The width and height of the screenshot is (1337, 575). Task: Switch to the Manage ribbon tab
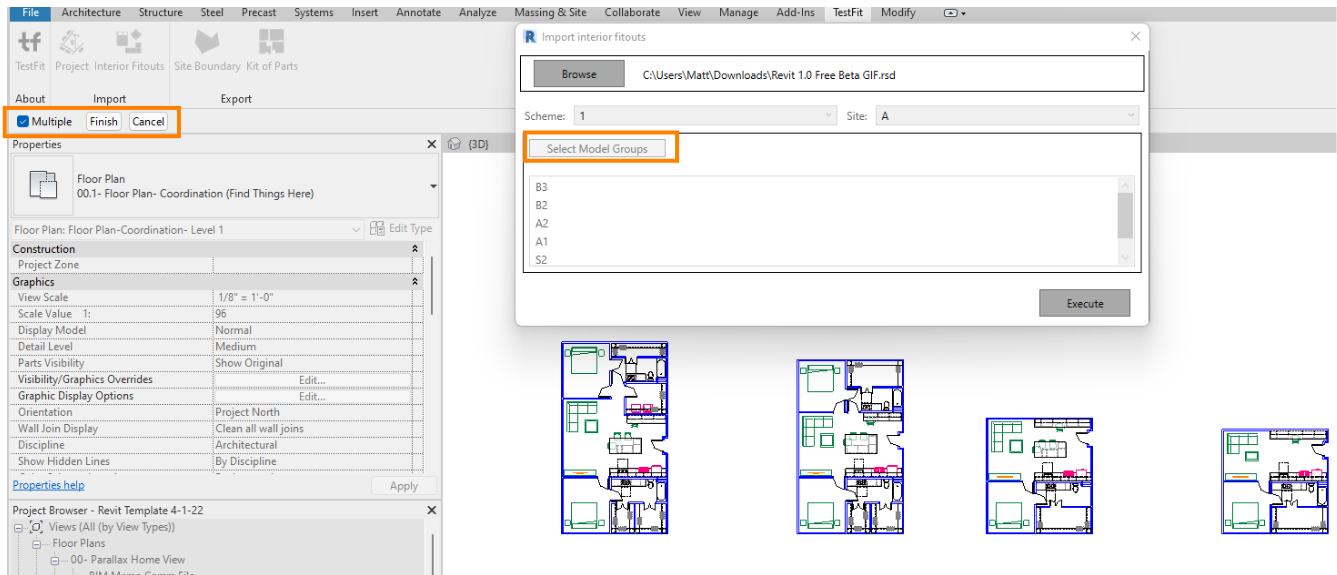pyautogui.click(x=739, y=13)
